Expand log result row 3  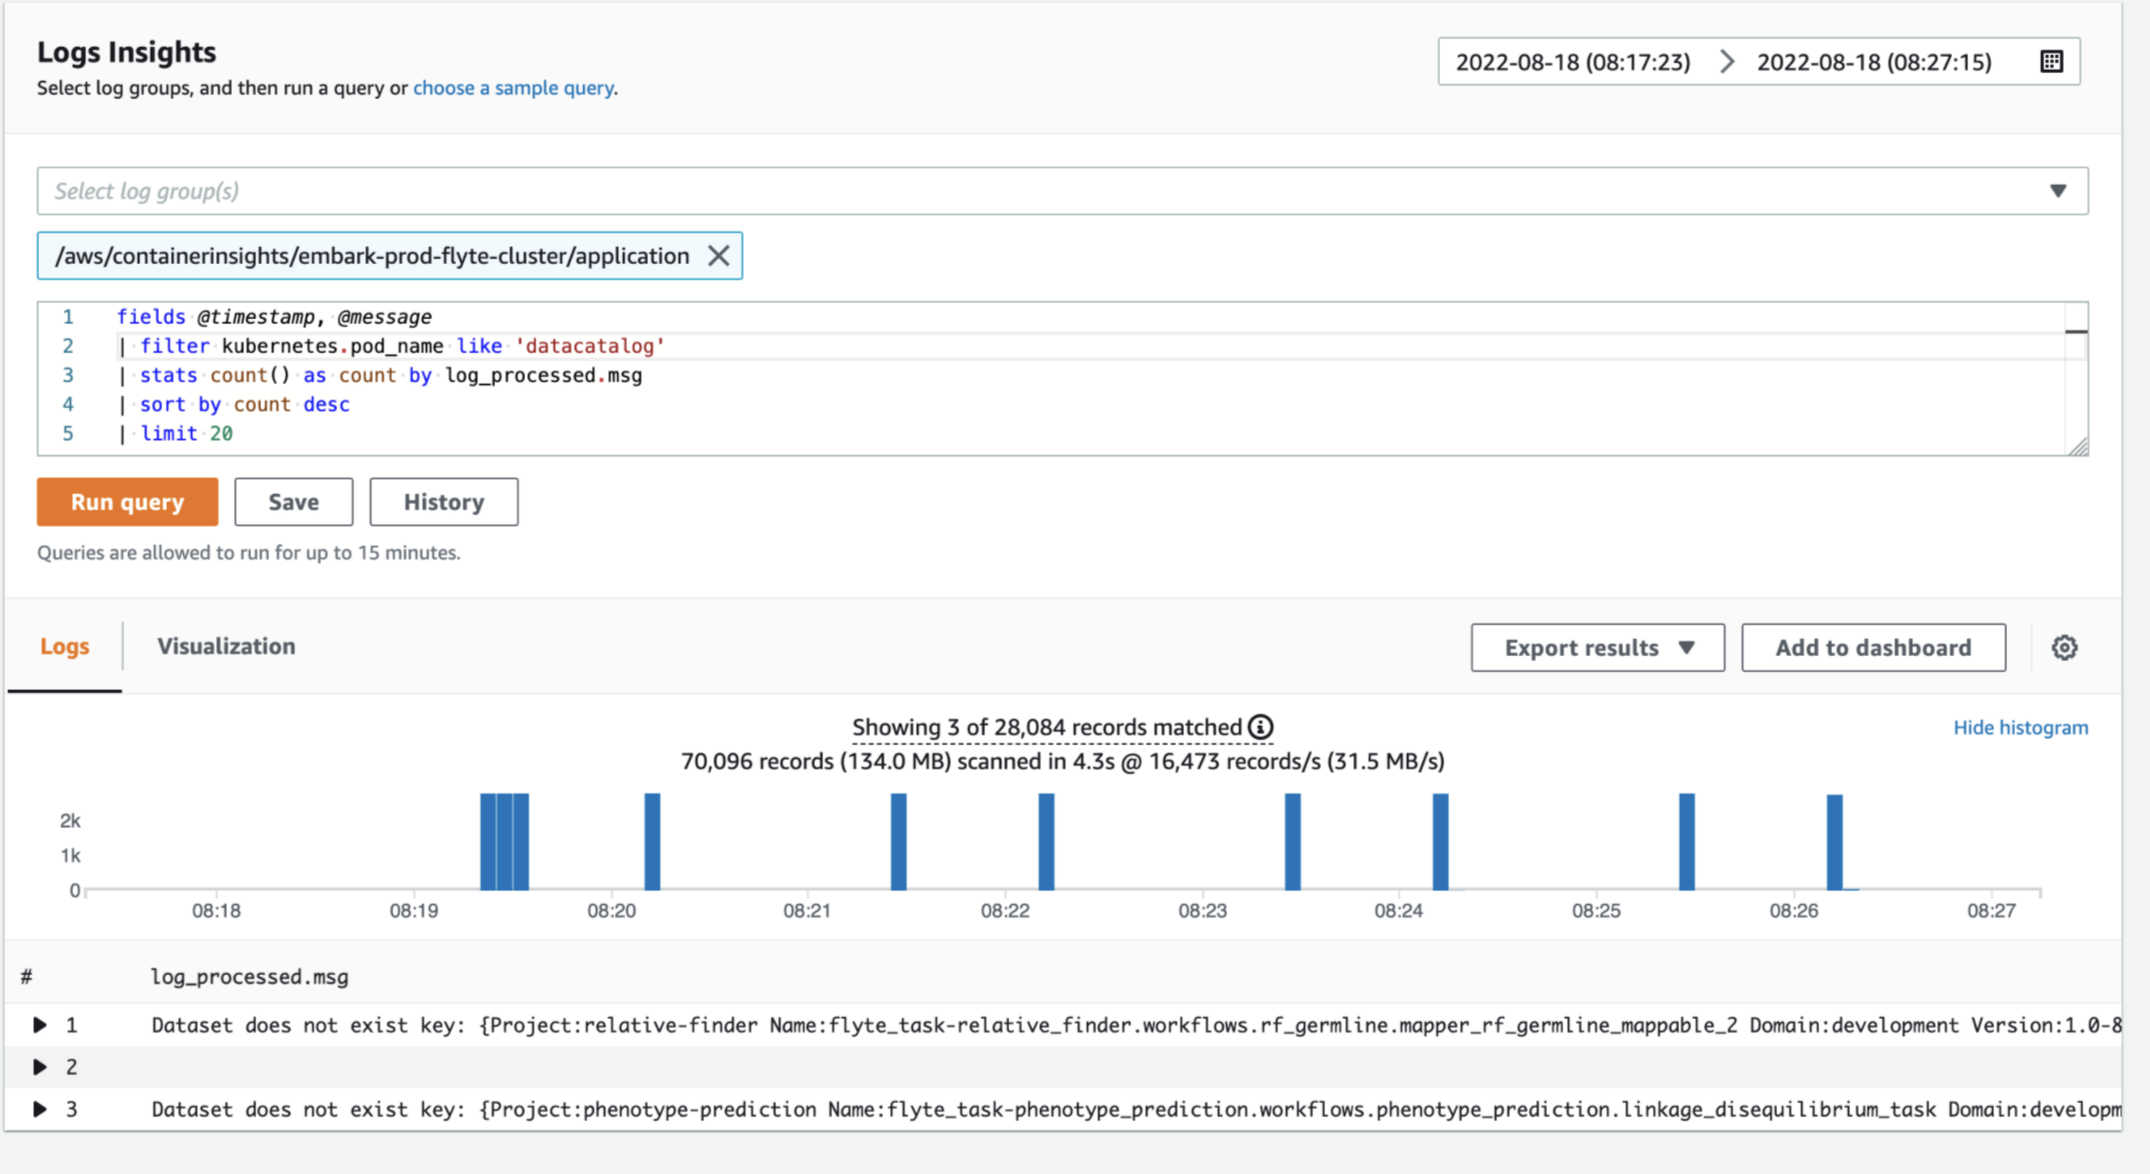(x=40, y=1108)
